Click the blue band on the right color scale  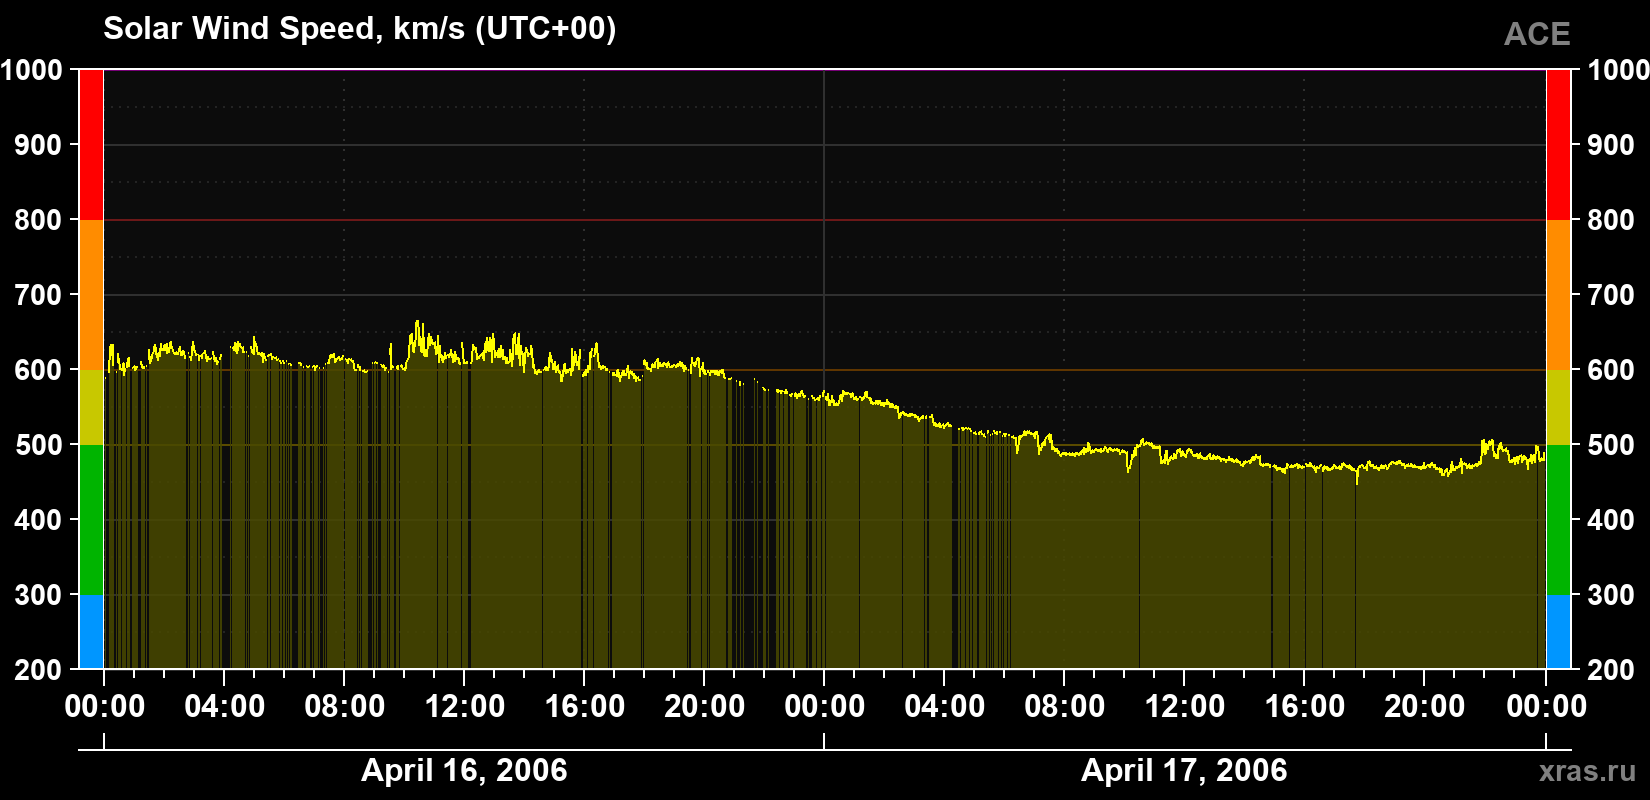click(x=1558, y=632)
